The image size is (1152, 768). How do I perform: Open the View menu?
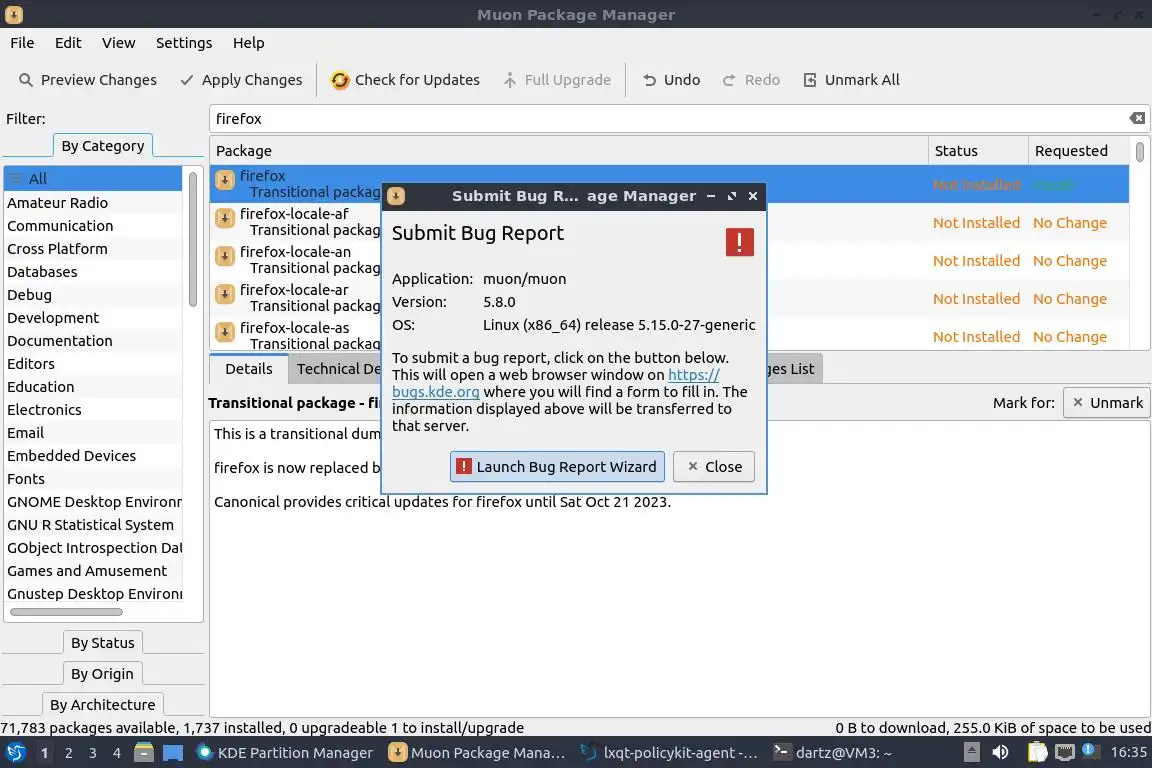[x=118, y=43]
